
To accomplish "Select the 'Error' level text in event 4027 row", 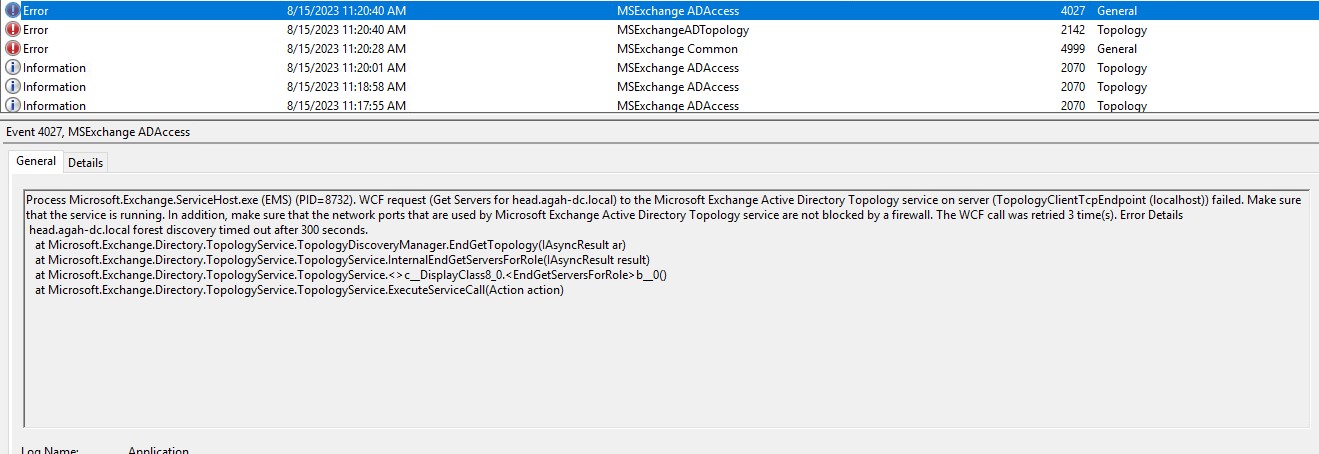I will (x=36, y=11).
